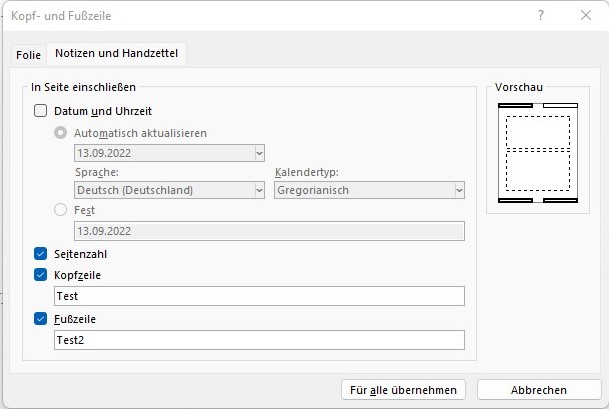This screenshot has height=409, width=609.
Task: Select Automatisch aktualisieren radio button
Action: [60, 133]
